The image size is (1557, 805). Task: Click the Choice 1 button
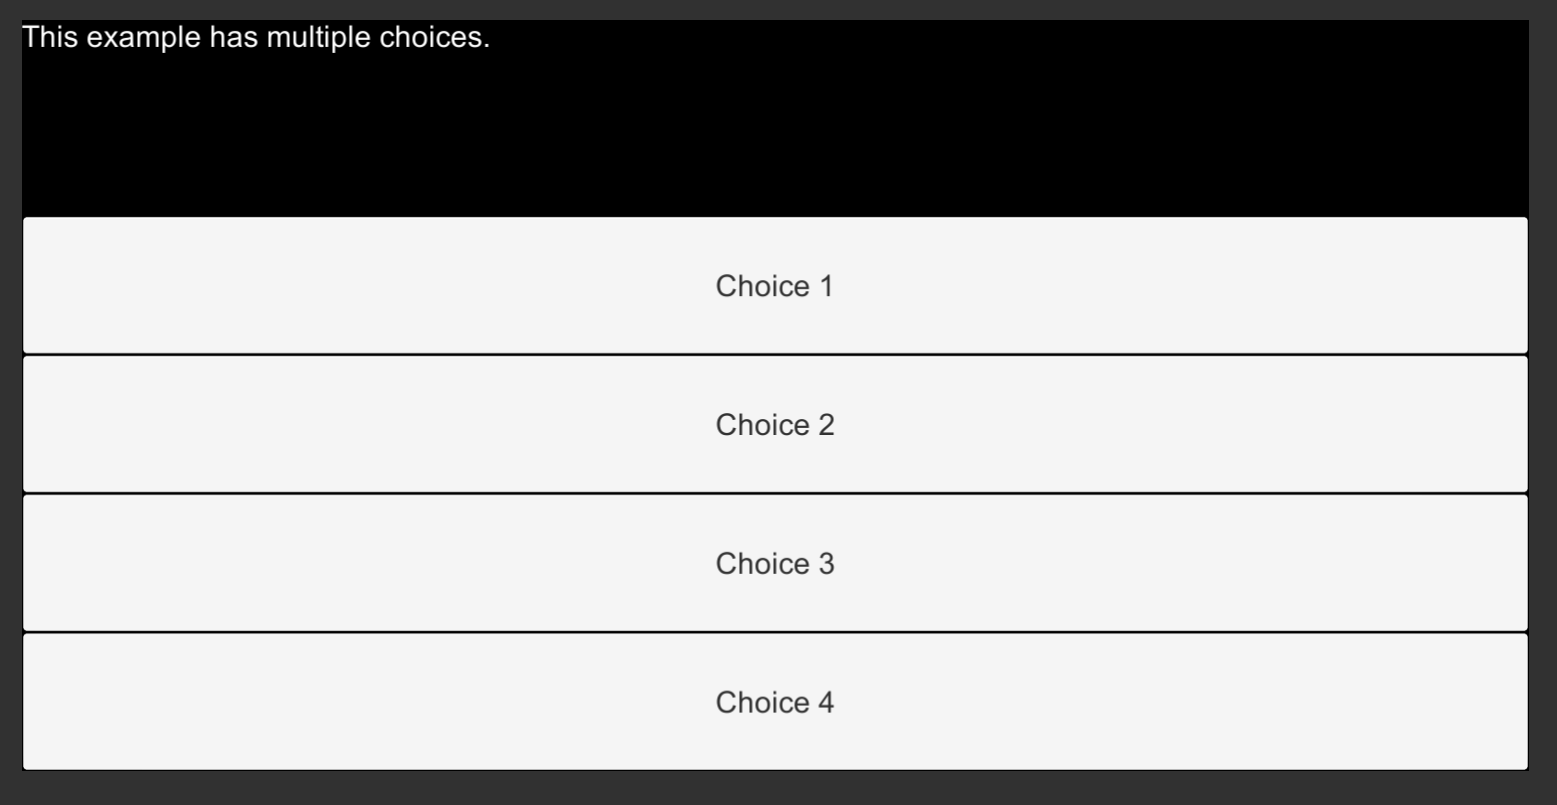774,286
